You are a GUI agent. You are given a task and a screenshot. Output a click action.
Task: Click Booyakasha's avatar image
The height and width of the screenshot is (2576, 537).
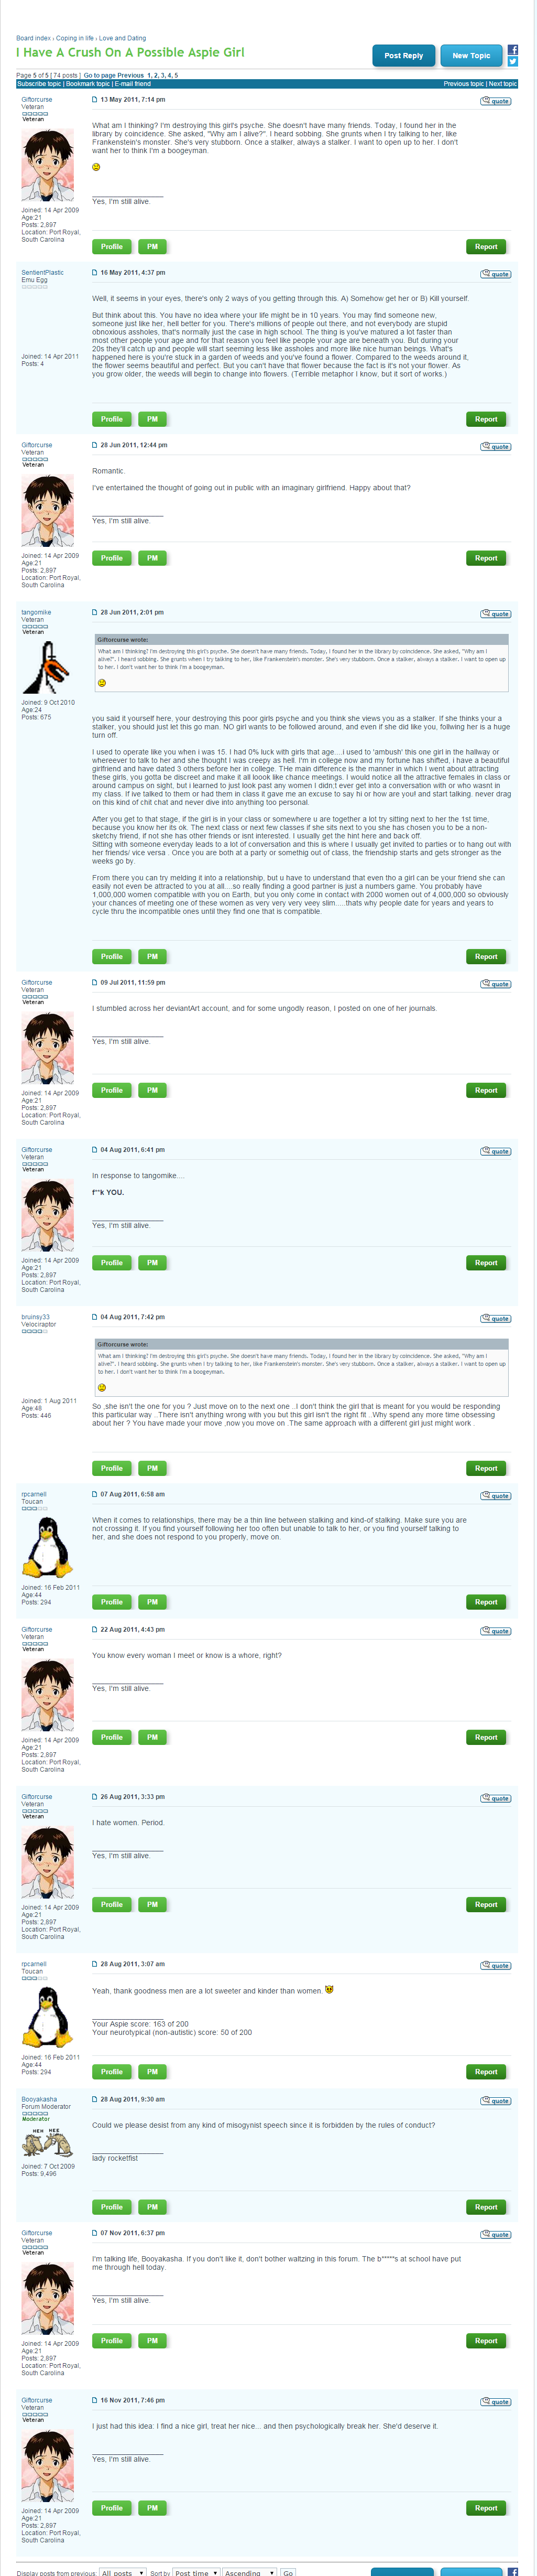click(48, 2143)
